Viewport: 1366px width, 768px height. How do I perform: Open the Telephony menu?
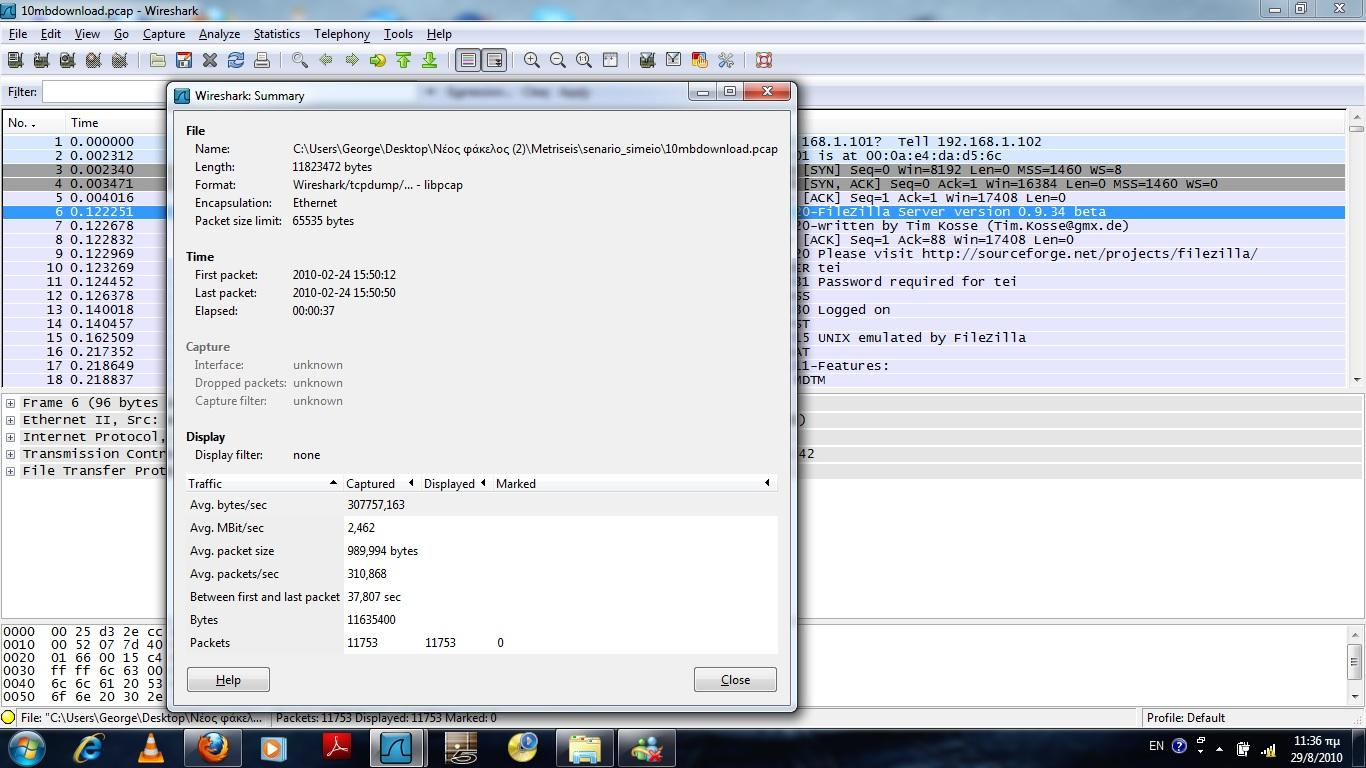tap(342, 34)
